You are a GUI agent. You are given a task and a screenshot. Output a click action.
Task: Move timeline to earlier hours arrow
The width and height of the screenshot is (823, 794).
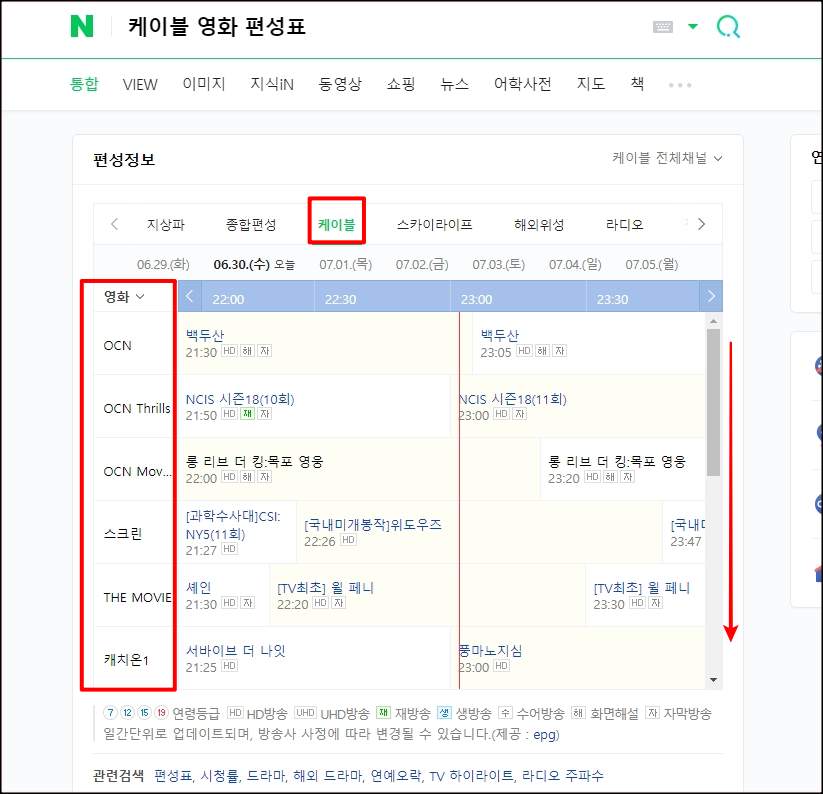189,297
